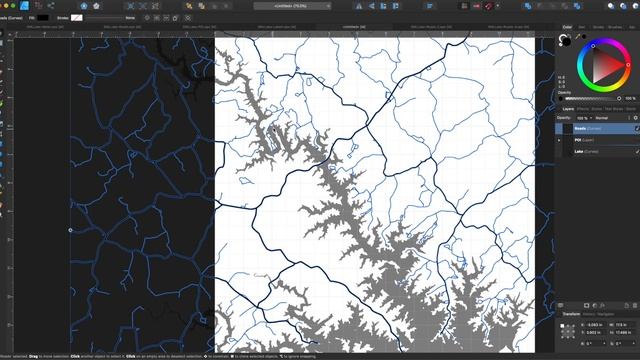This screenshot has height=360, width=640.
Task: Pick the eyedropper in the Color panel
Action: [578, 36]
